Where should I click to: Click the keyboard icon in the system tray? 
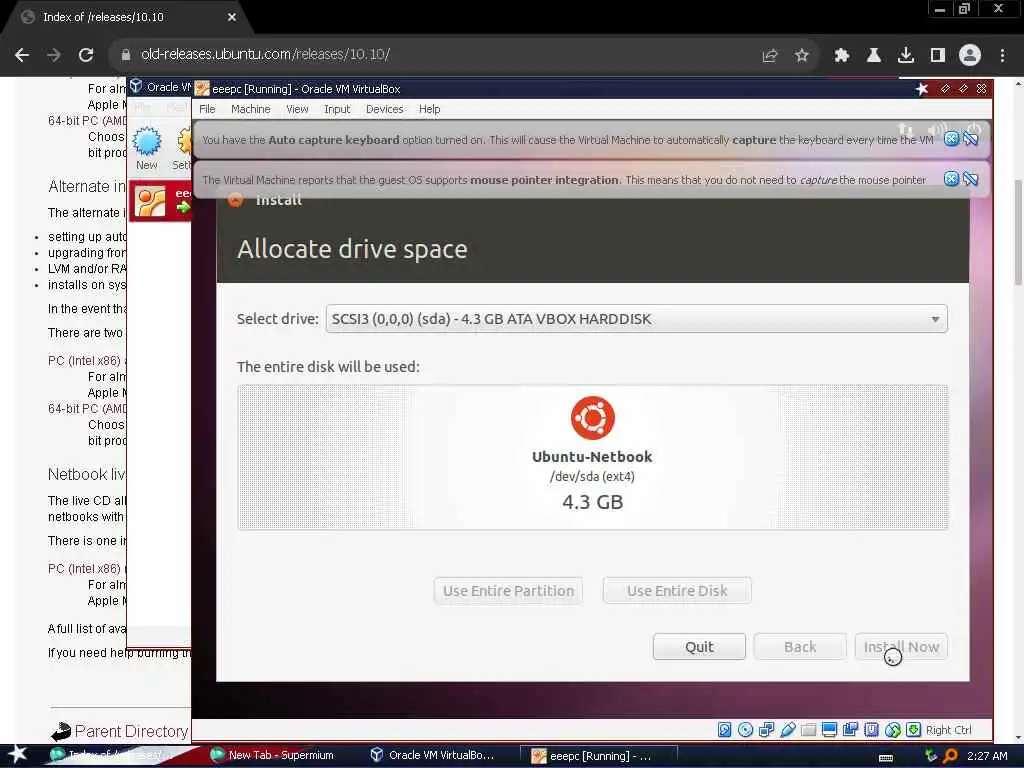tap(886, 757)
